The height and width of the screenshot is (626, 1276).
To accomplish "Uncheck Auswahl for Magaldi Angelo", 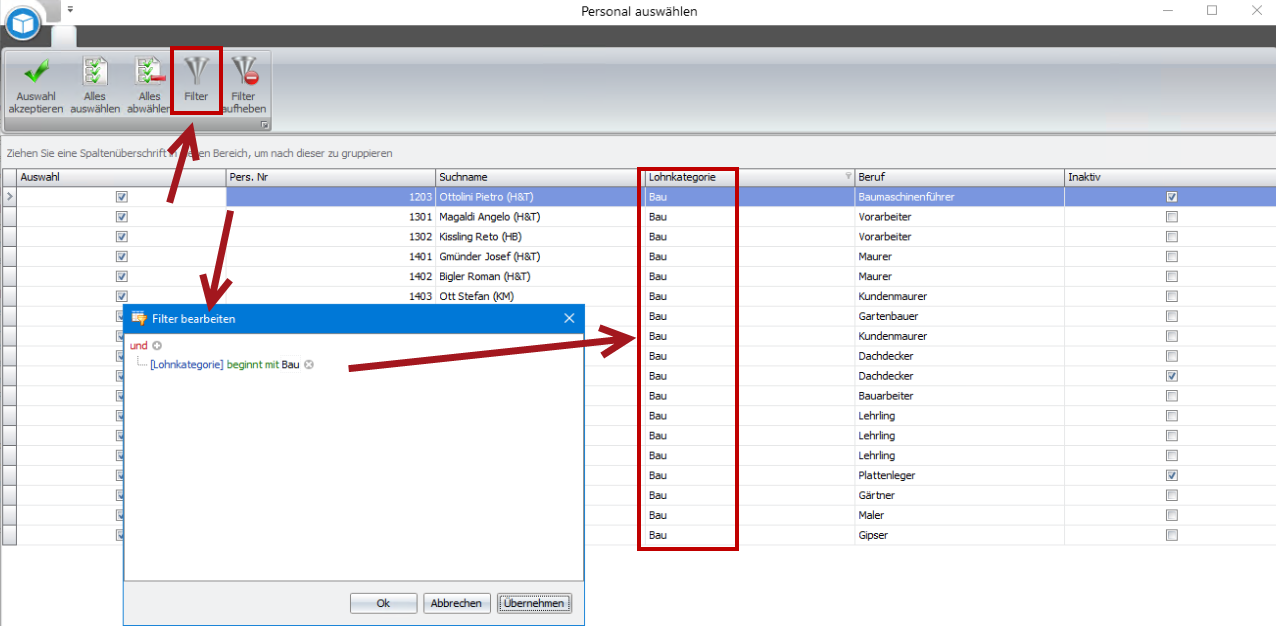I will click(121, 217).
